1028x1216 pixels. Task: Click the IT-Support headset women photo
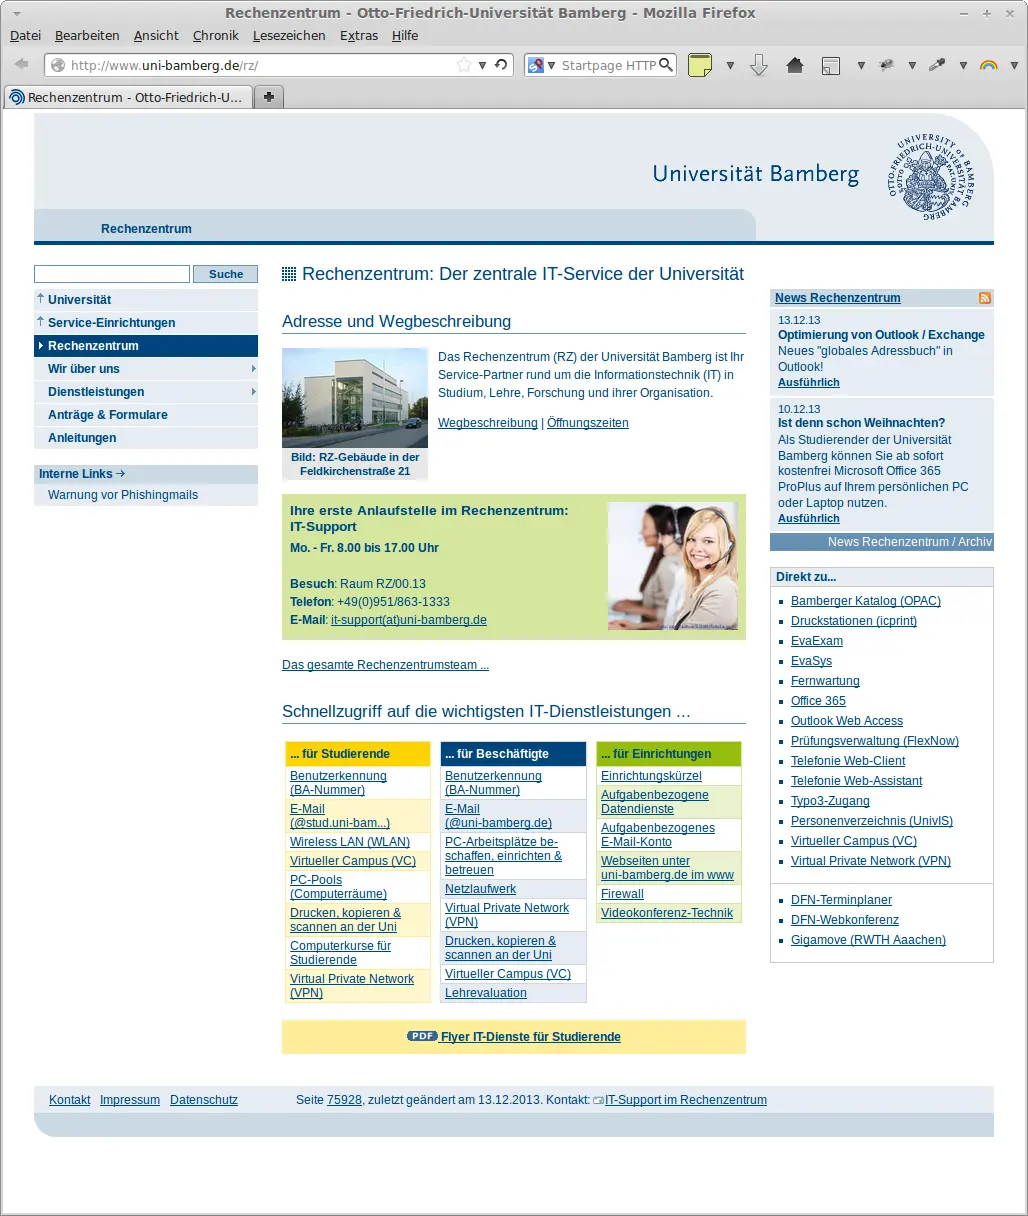[673, 566]
